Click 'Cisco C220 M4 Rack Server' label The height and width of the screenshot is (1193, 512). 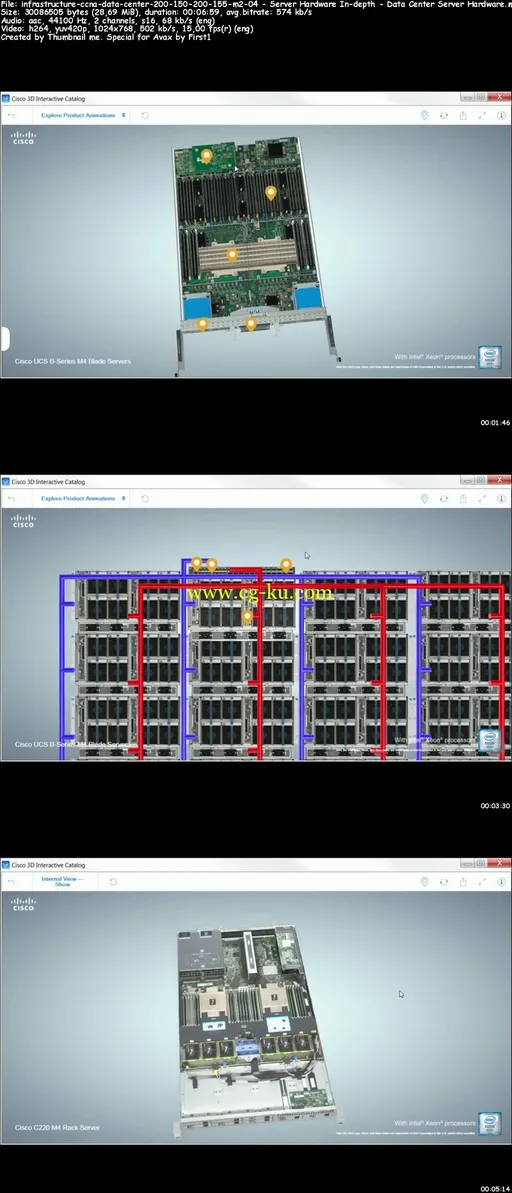[x=57, y=1128]
